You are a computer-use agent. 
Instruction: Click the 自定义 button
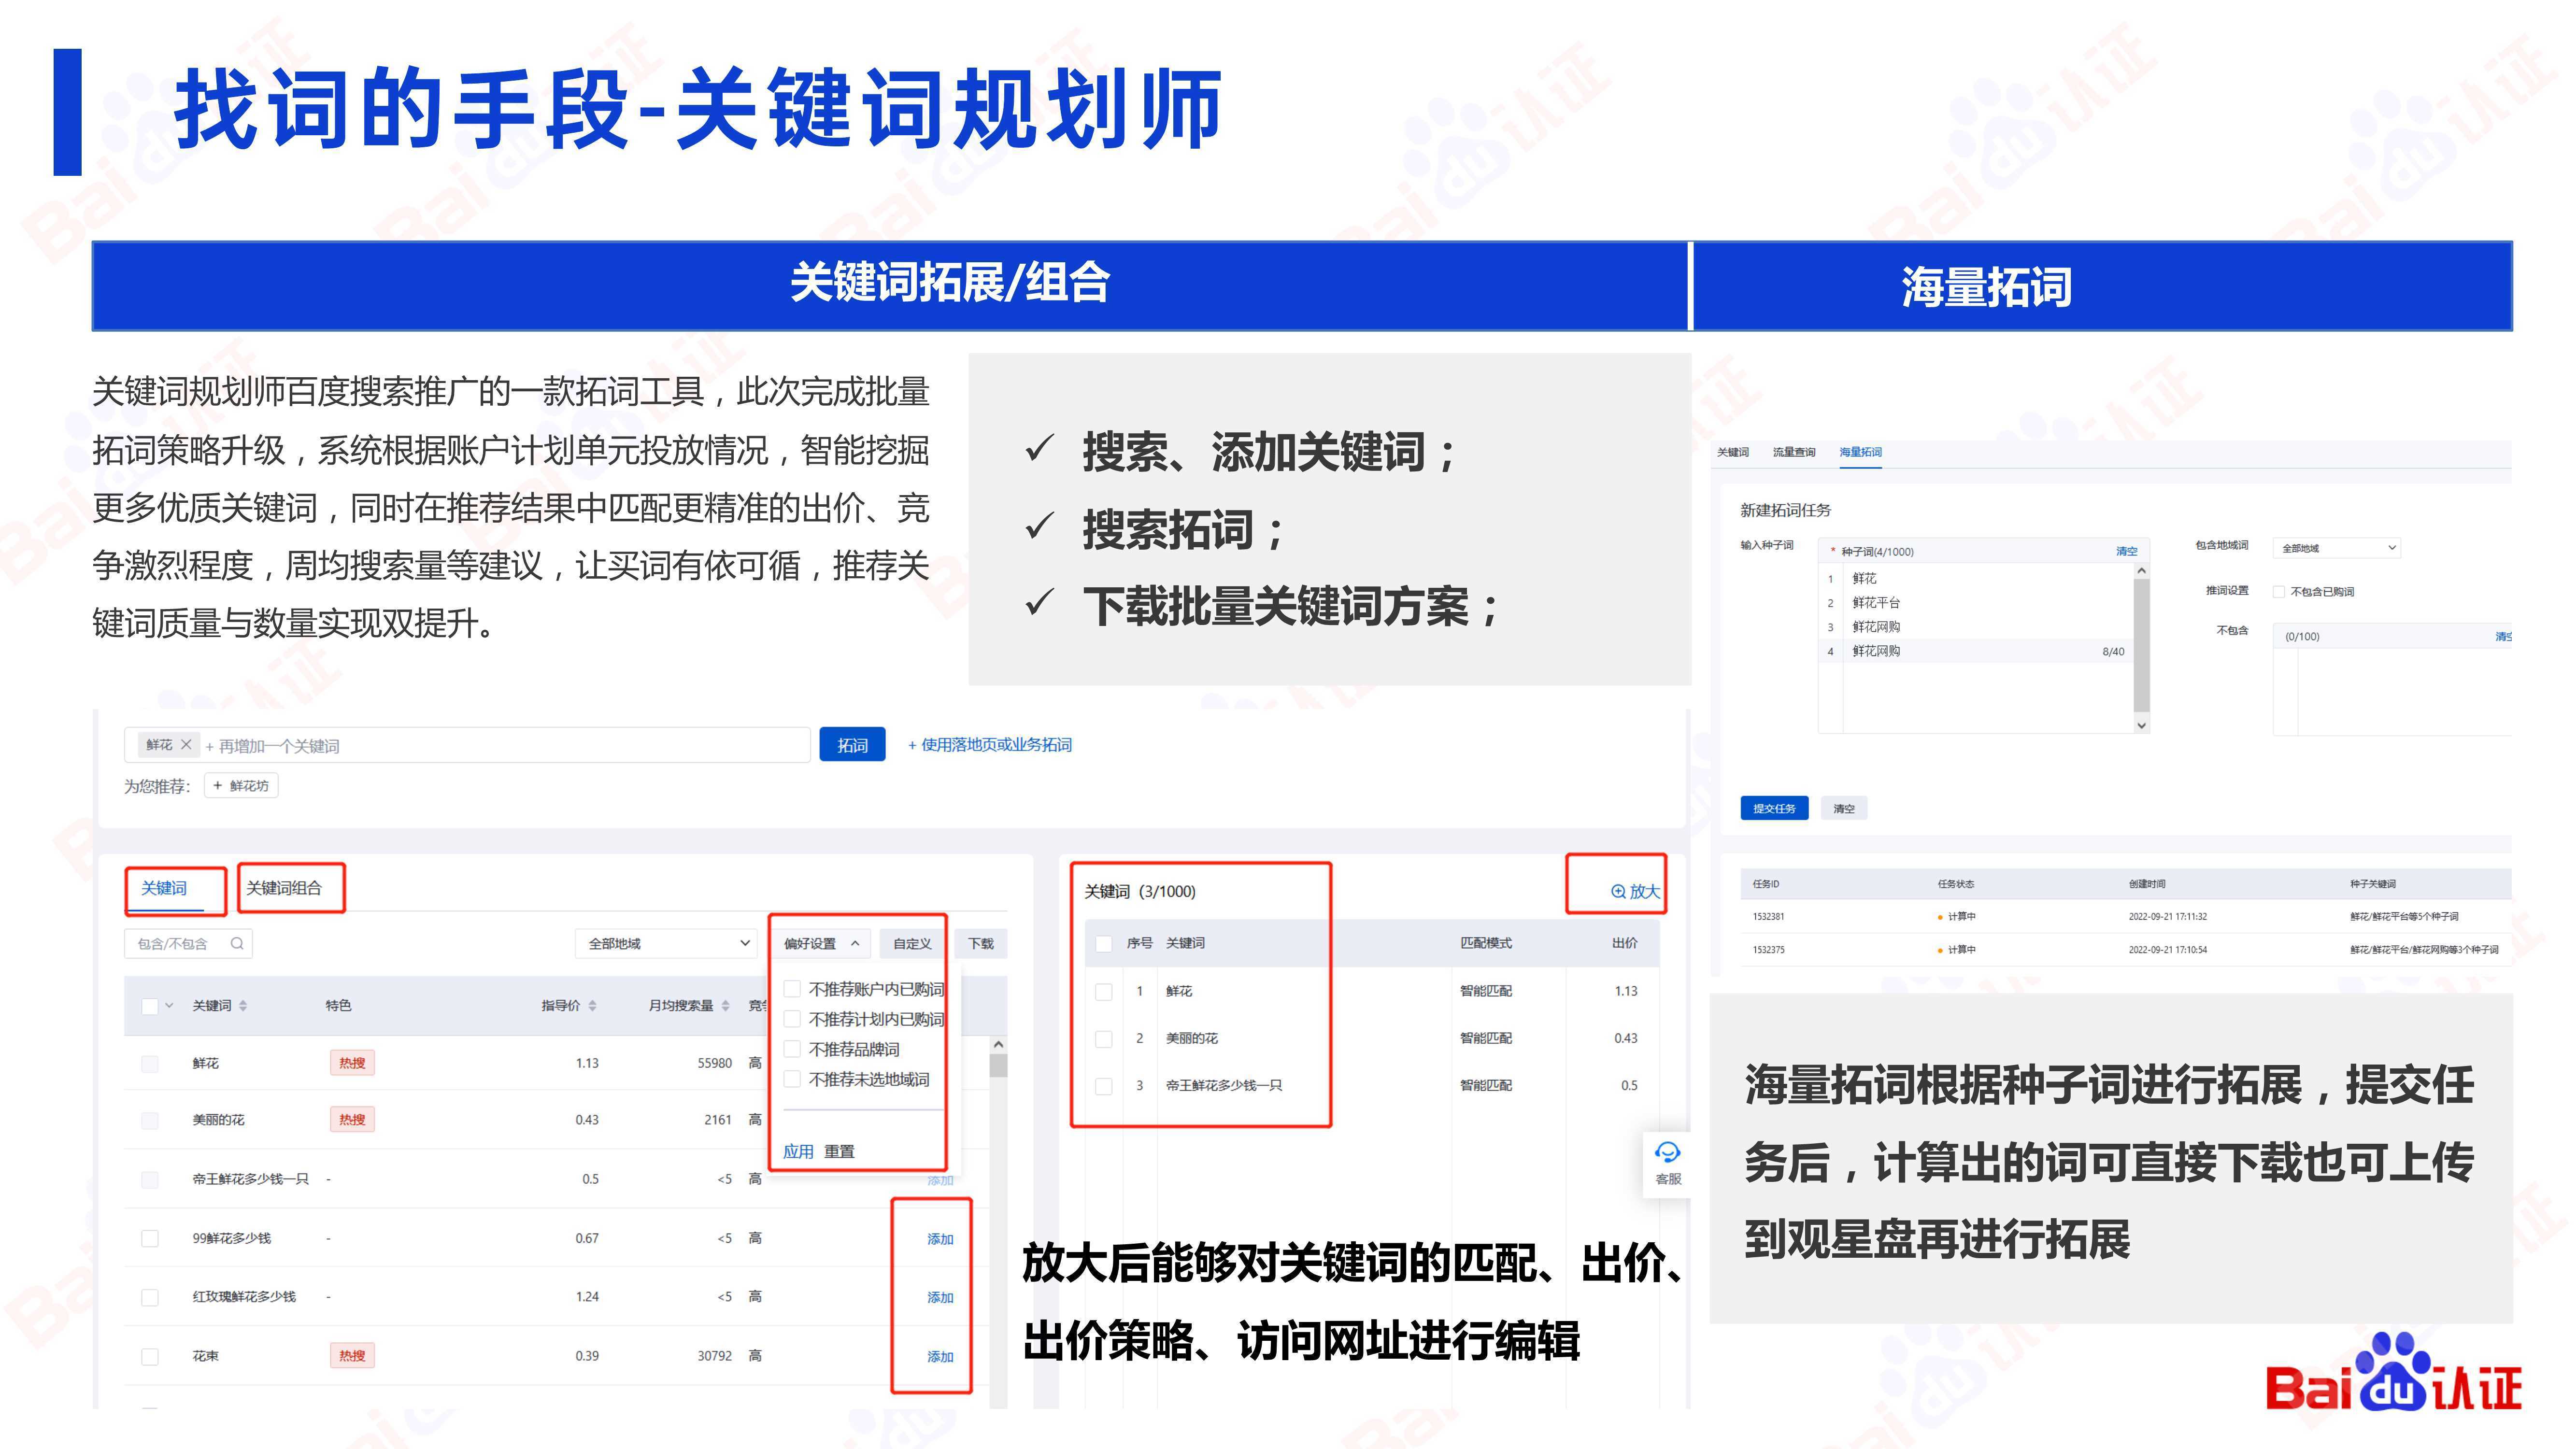(x=912, y=943)
